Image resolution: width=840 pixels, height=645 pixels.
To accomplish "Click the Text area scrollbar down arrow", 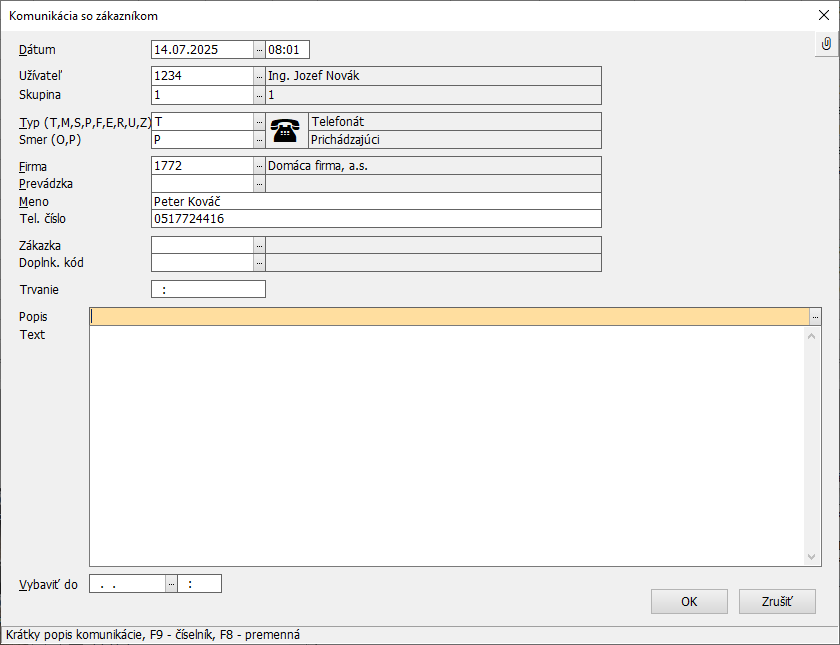I will tap(813, 557).
